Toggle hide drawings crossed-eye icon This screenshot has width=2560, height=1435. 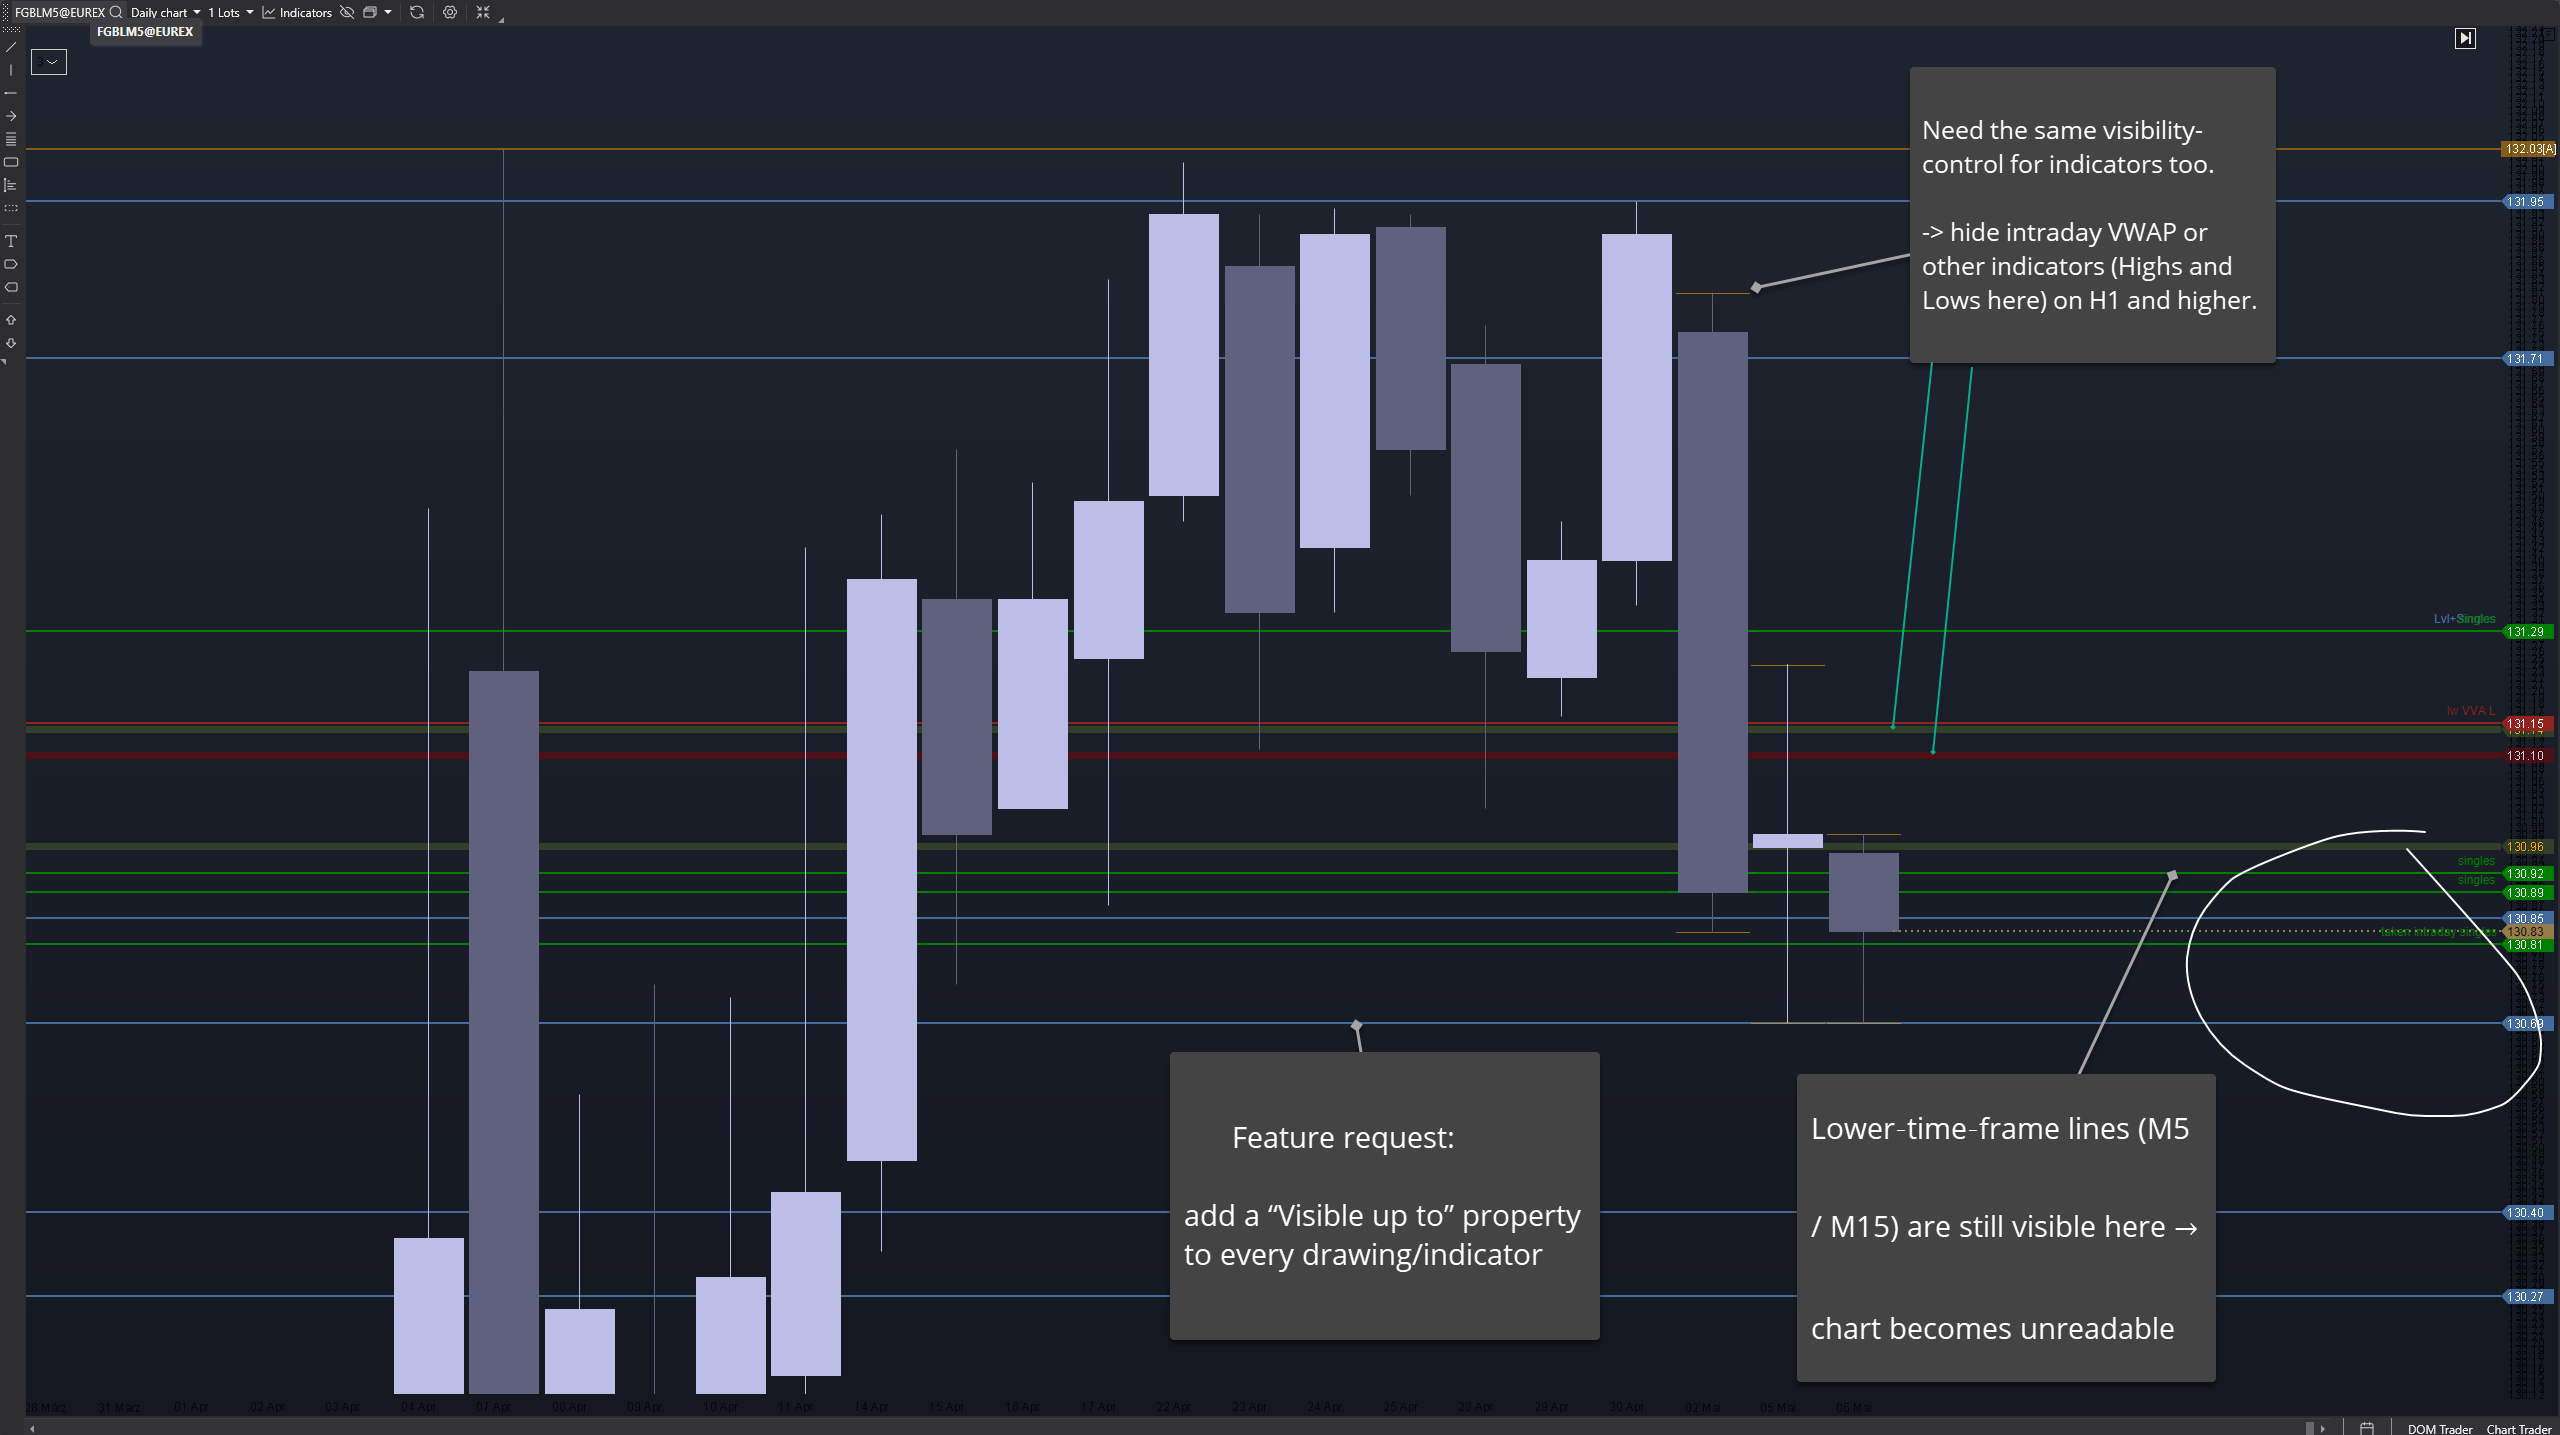[x=347, y=12]
